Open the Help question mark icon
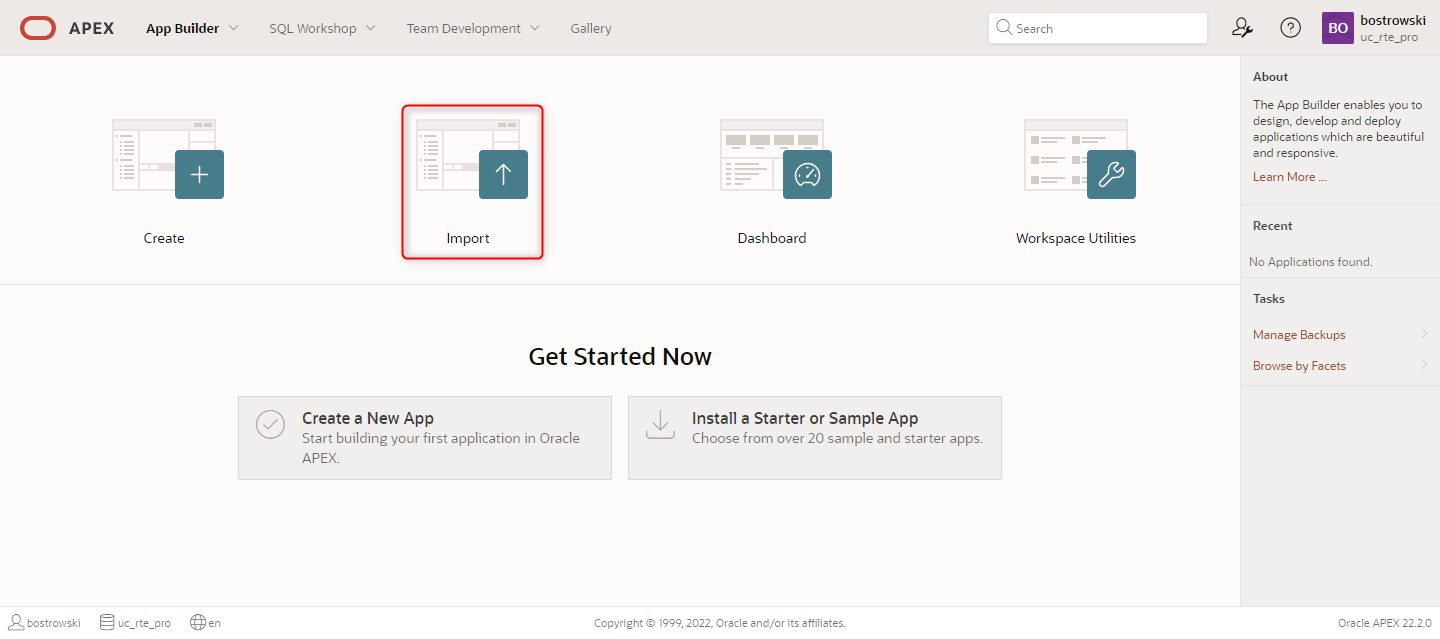1440x639 pixels. [x=1291, y=28]
